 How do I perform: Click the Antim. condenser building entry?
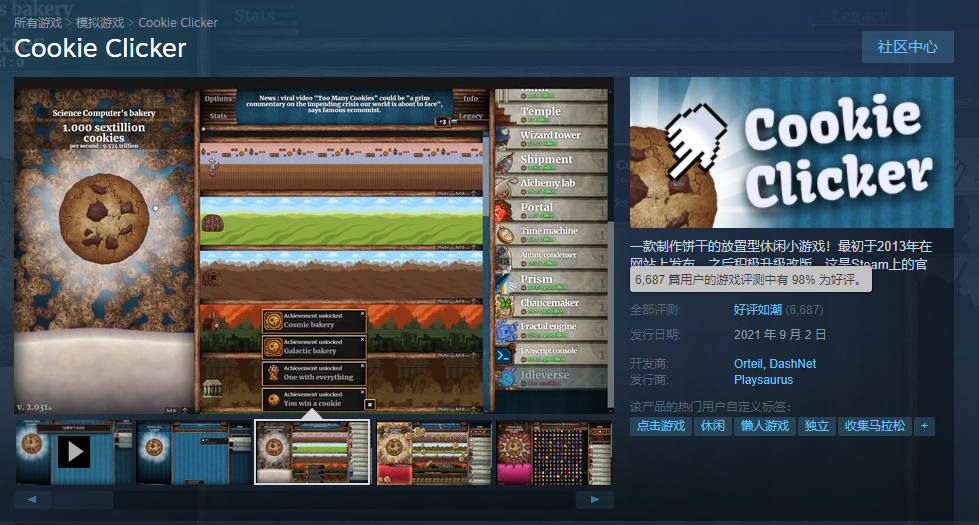tap(552, 257)
